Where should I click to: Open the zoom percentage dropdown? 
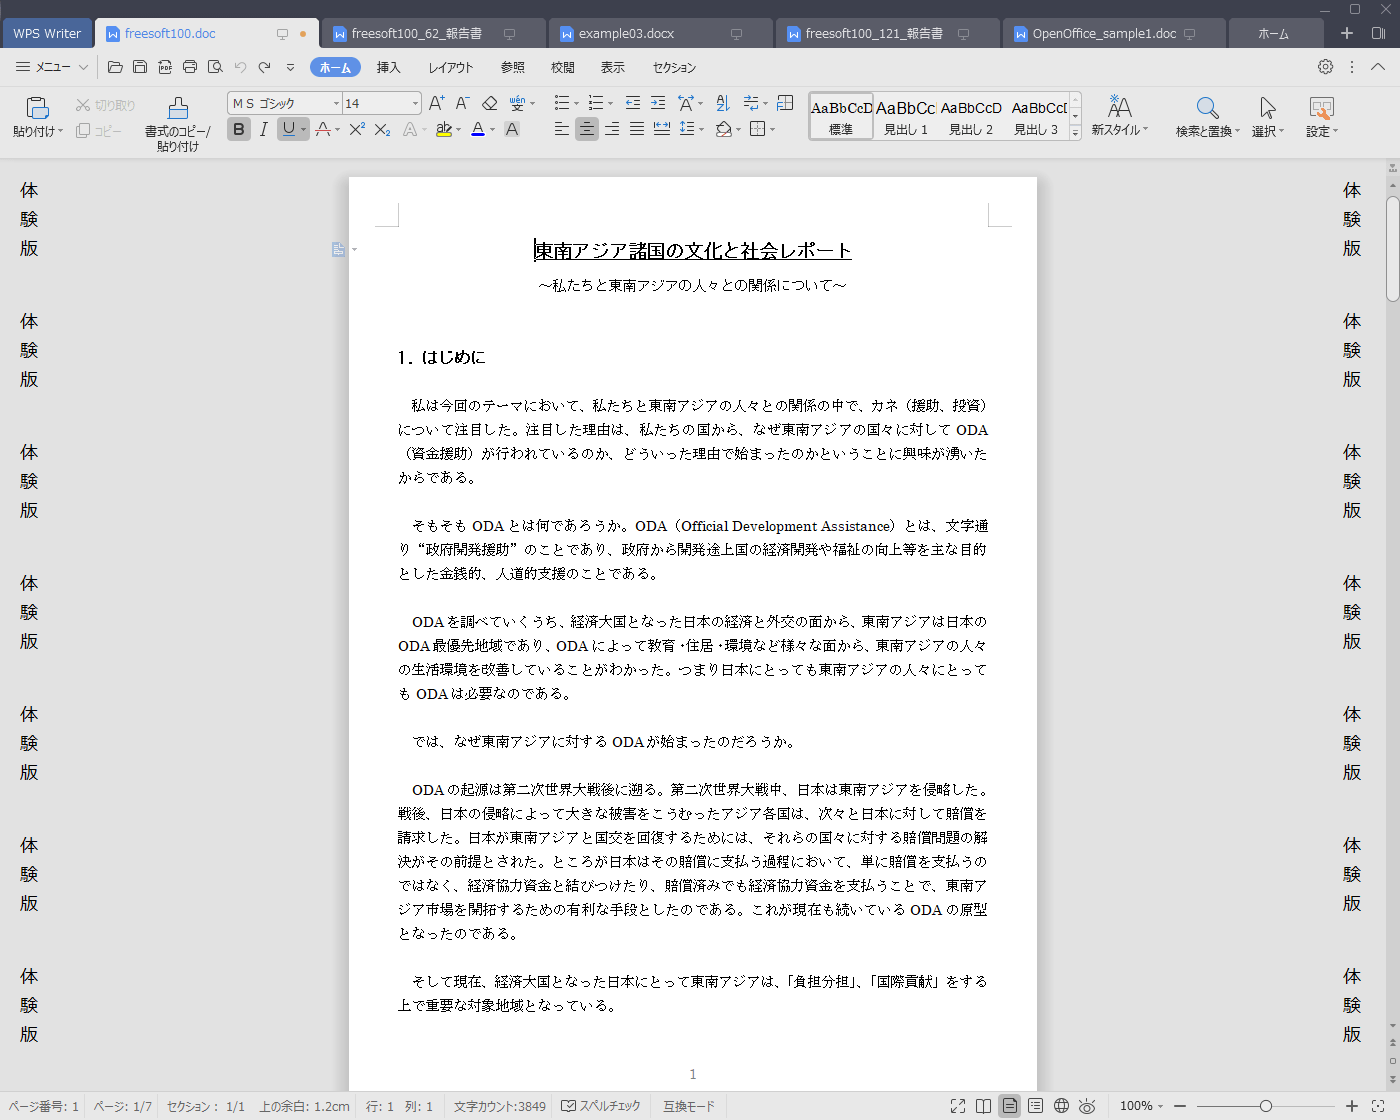1160,1106
